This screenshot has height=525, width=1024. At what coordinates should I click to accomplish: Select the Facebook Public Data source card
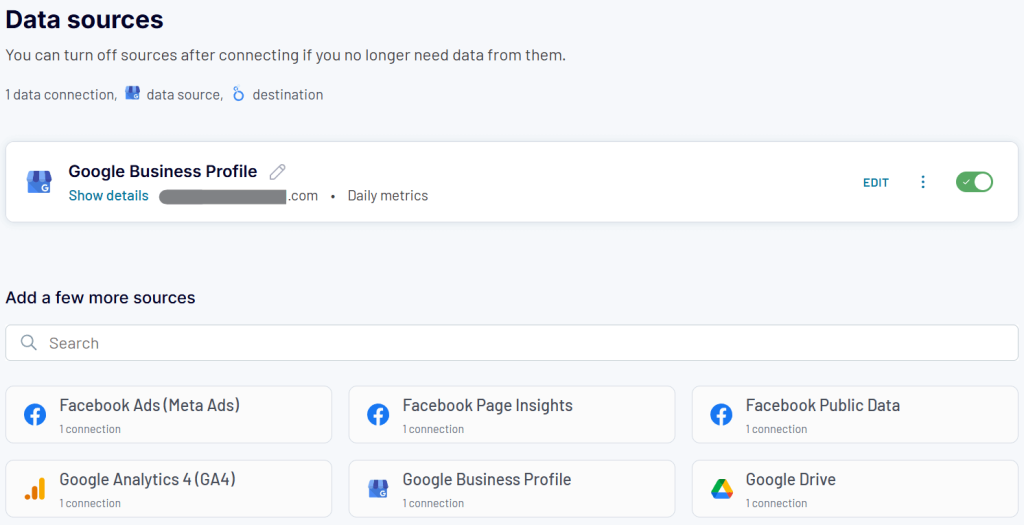855,415
